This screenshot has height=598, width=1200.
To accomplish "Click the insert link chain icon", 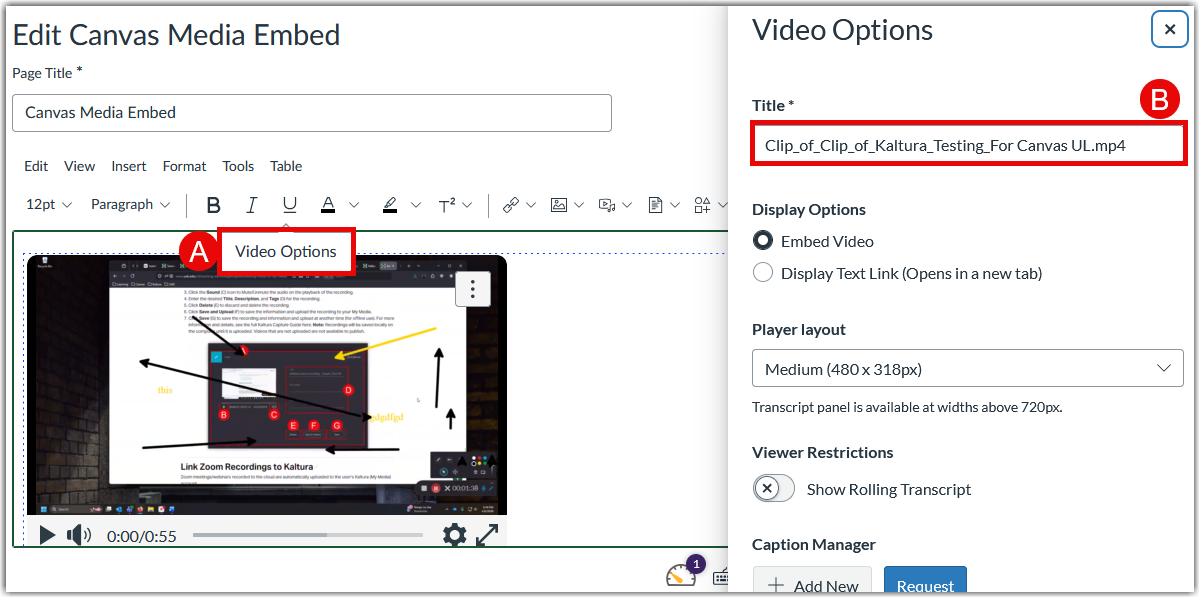I will click(511, 205).
